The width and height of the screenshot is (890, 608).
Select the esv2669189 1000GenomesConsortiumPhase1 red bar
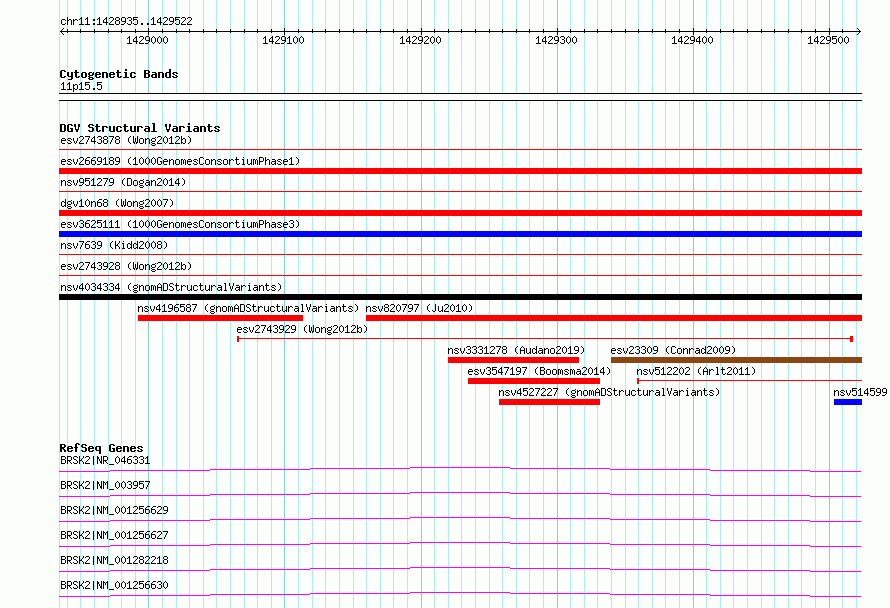(460, 171)
